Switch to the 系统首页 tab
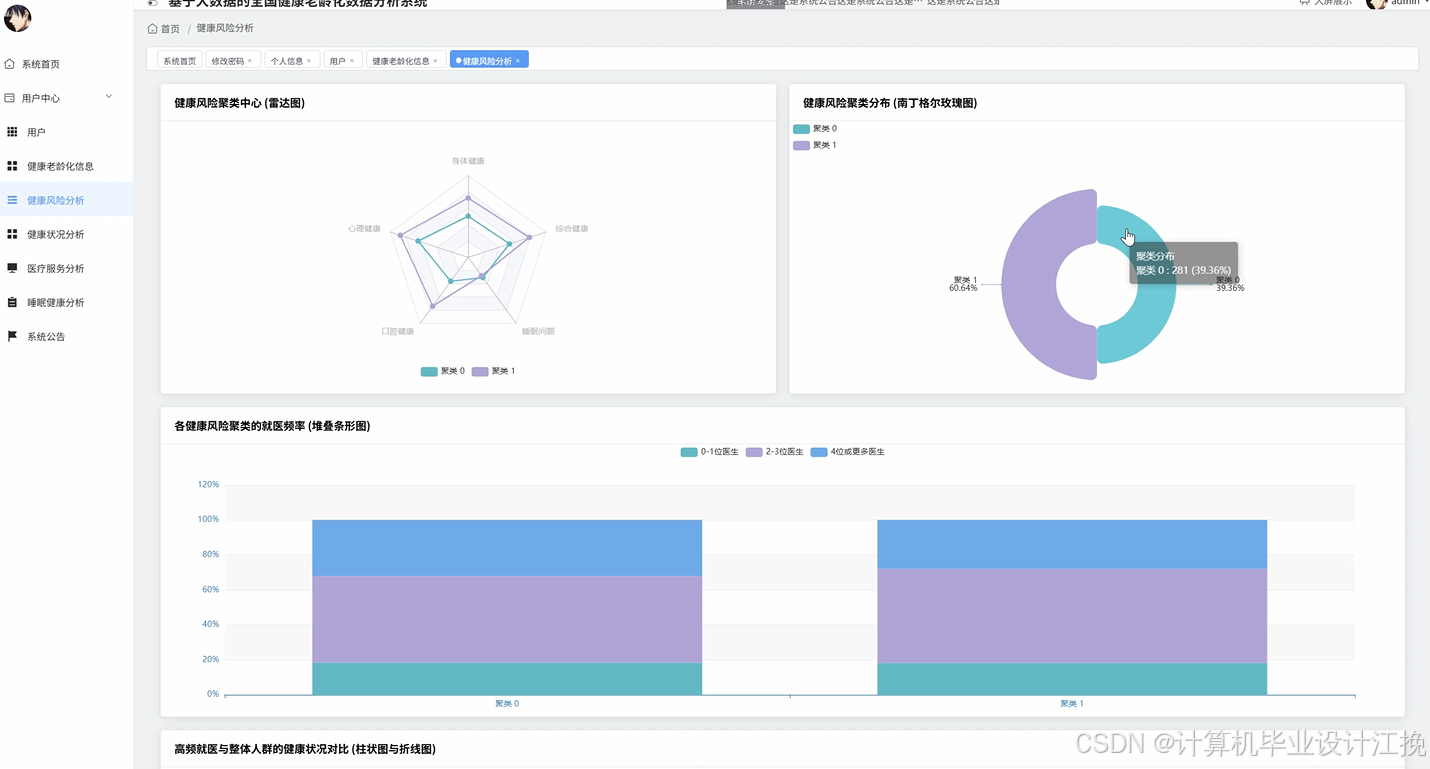The image size is (1430, 769). pyautogui.click(x=180, y=61)
